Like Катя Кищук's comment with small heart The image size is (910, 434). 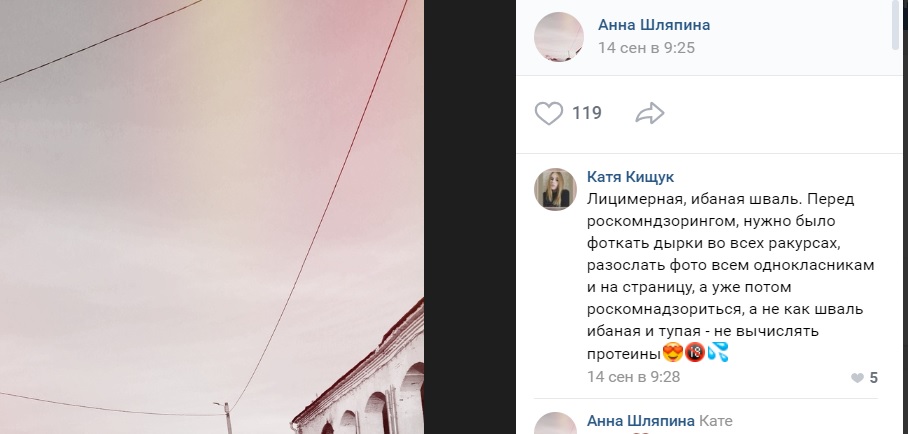857,378
